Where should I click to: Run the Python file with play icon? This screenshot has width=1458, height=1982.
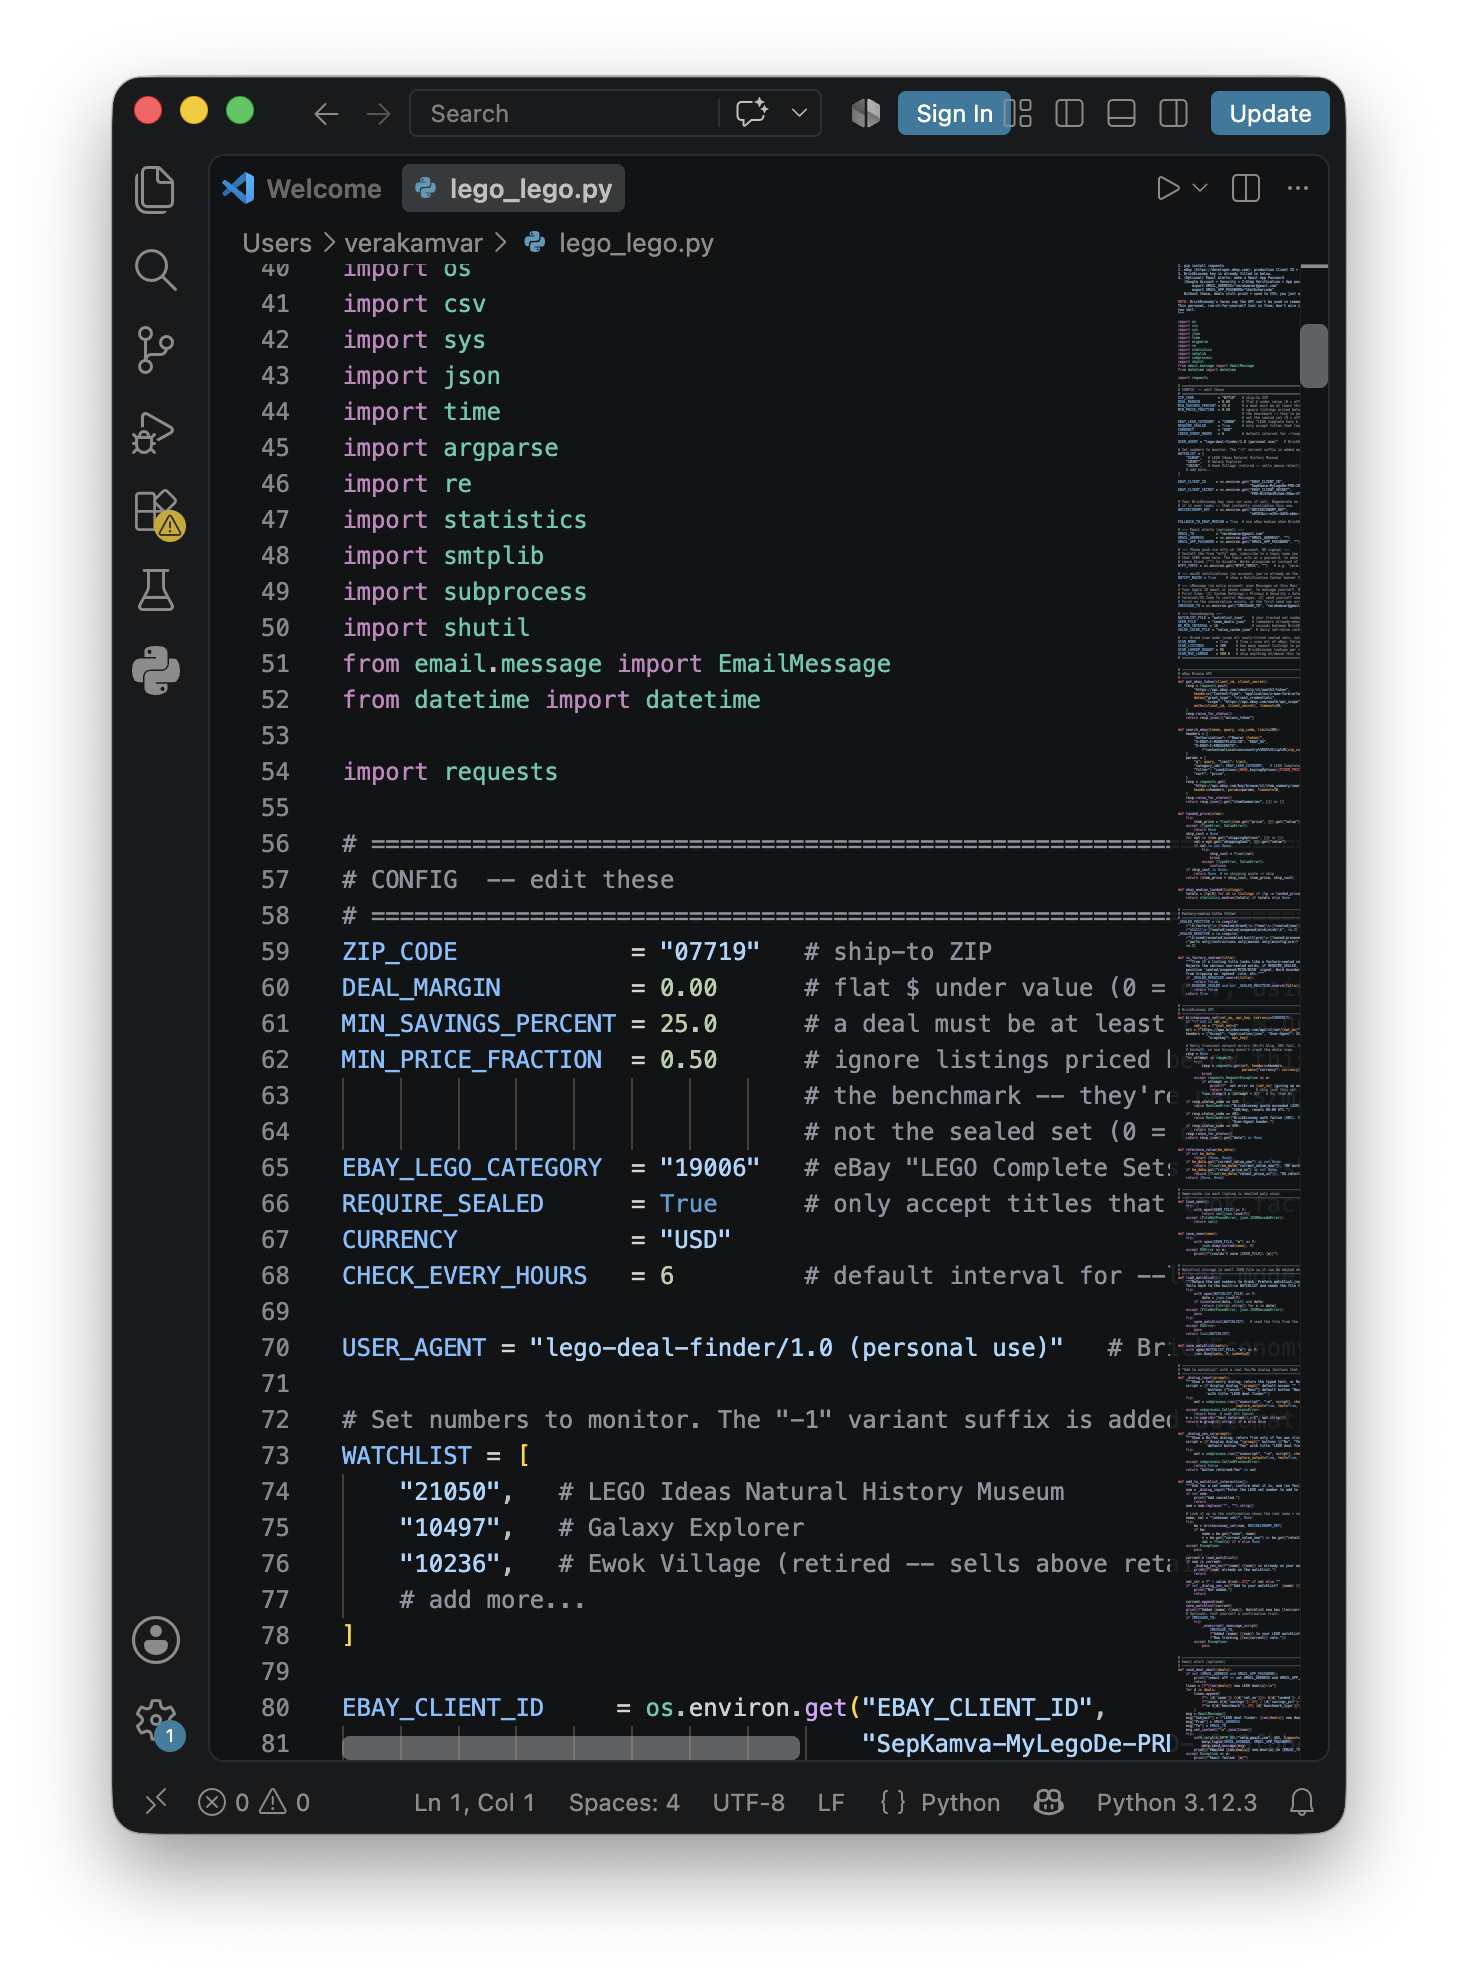[x=1167, y=189]
